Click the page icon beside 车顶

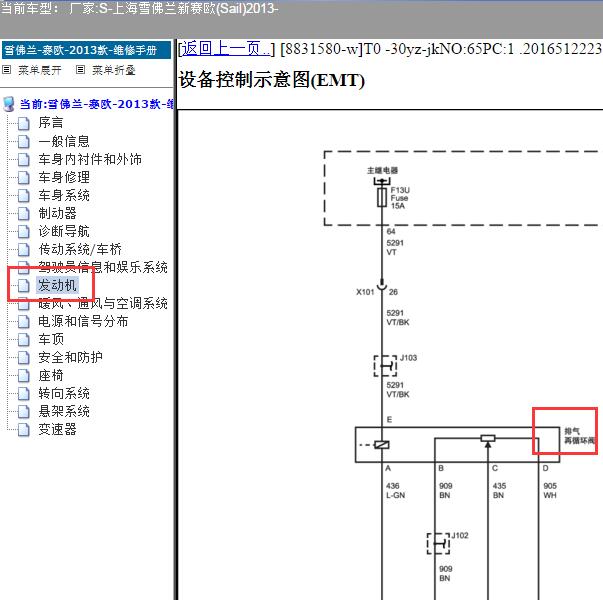coord(23,340)
